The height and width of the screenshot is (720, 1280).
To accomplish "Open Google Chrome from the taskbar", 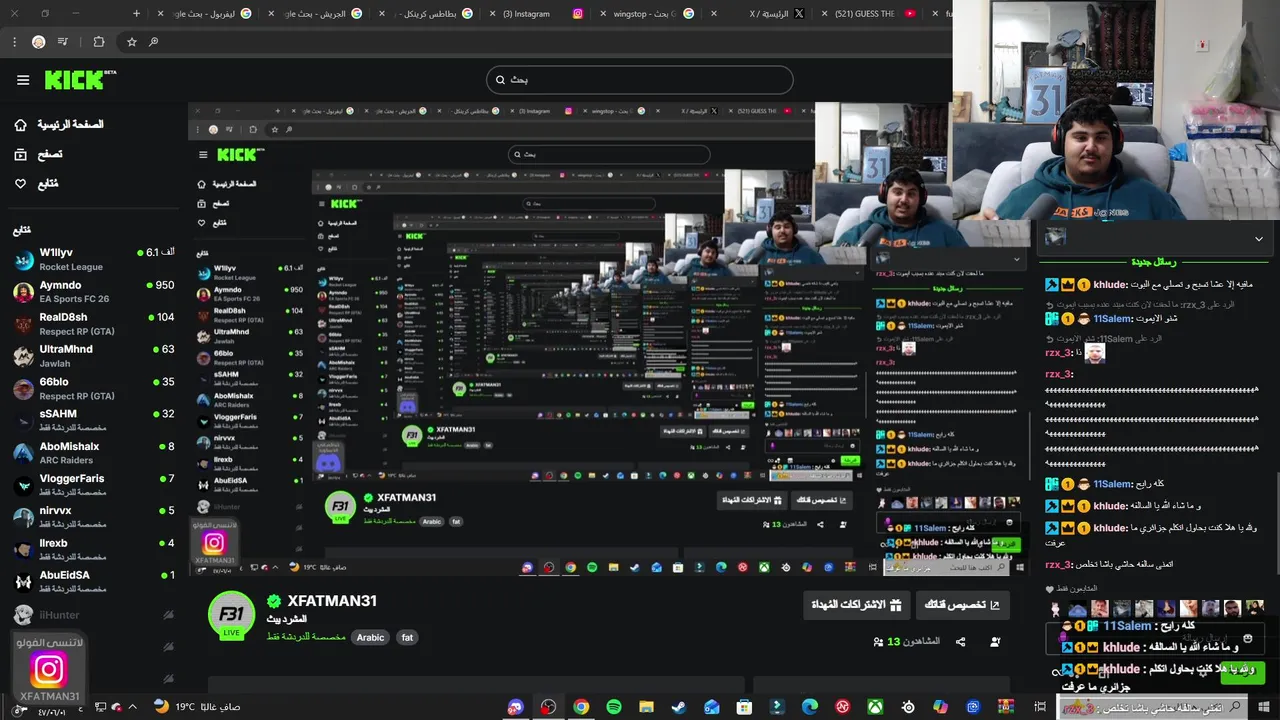I will coord(581,707).
